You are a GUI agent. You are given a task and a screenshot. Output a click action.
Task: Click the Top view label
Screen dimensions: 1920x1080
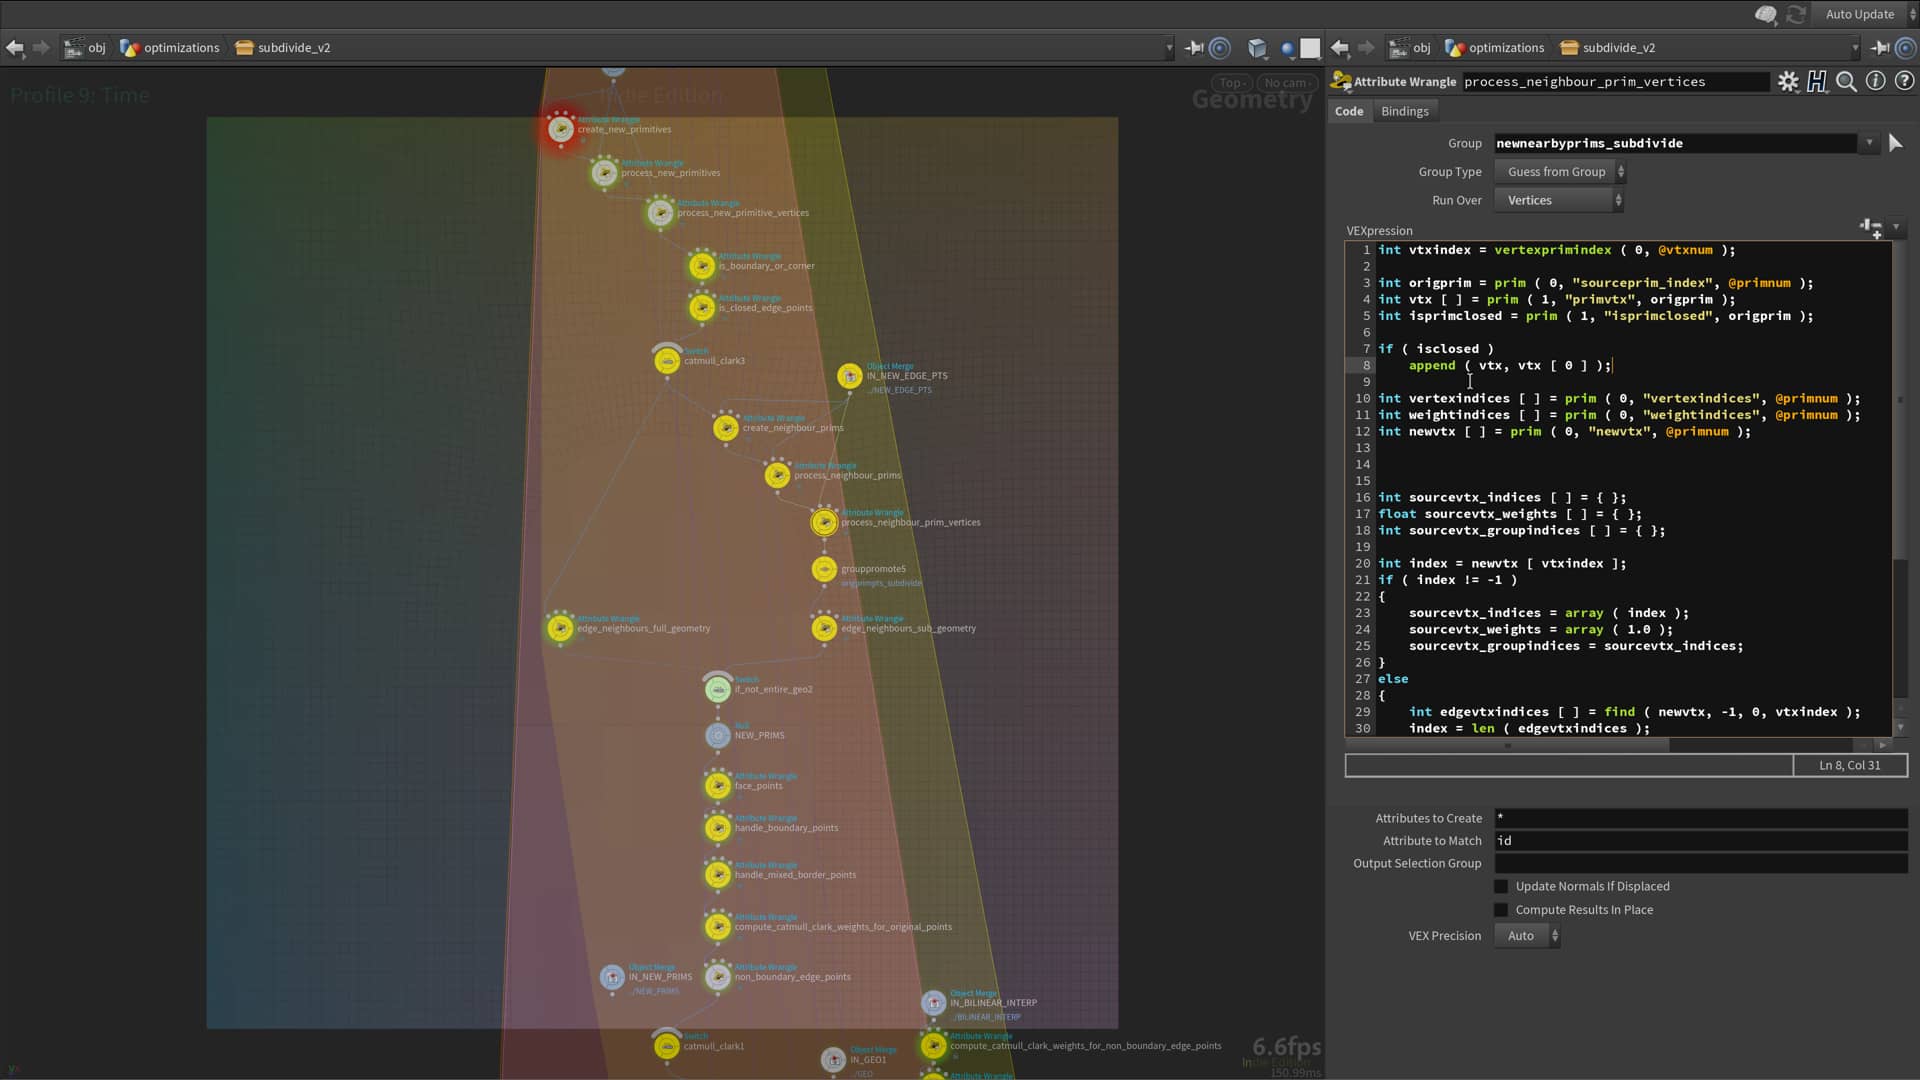[x=1231, y=83]
